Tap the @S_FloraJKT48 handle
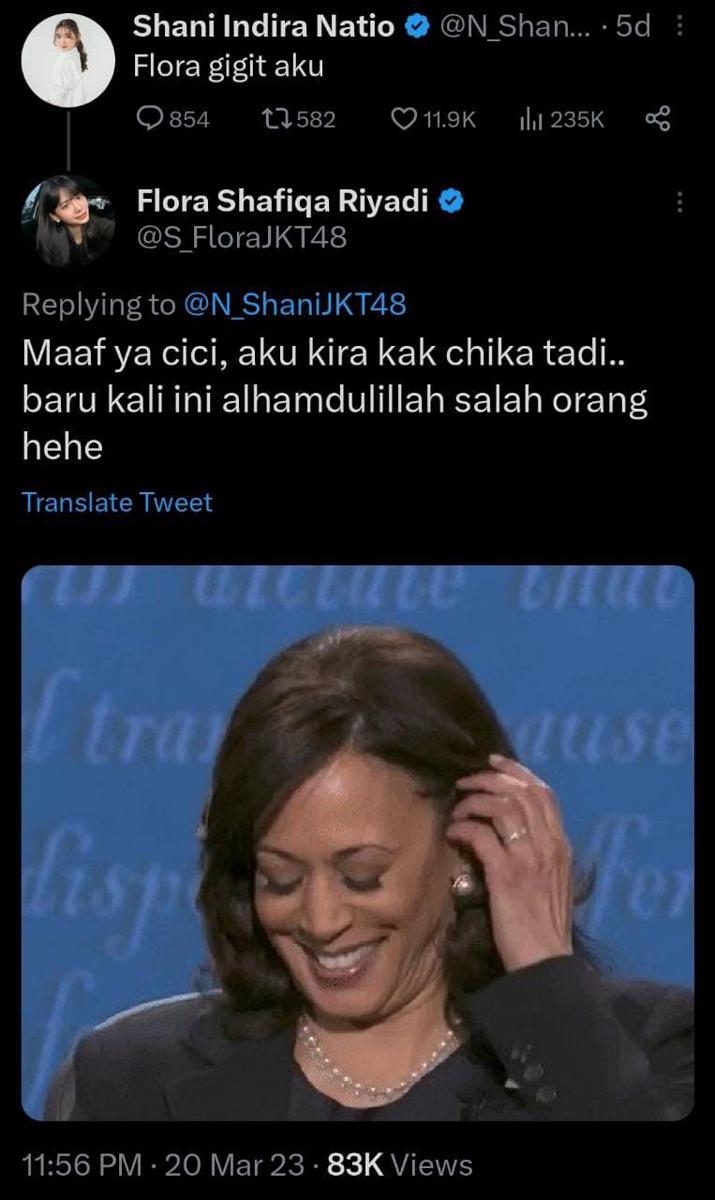 click(241, 237)
